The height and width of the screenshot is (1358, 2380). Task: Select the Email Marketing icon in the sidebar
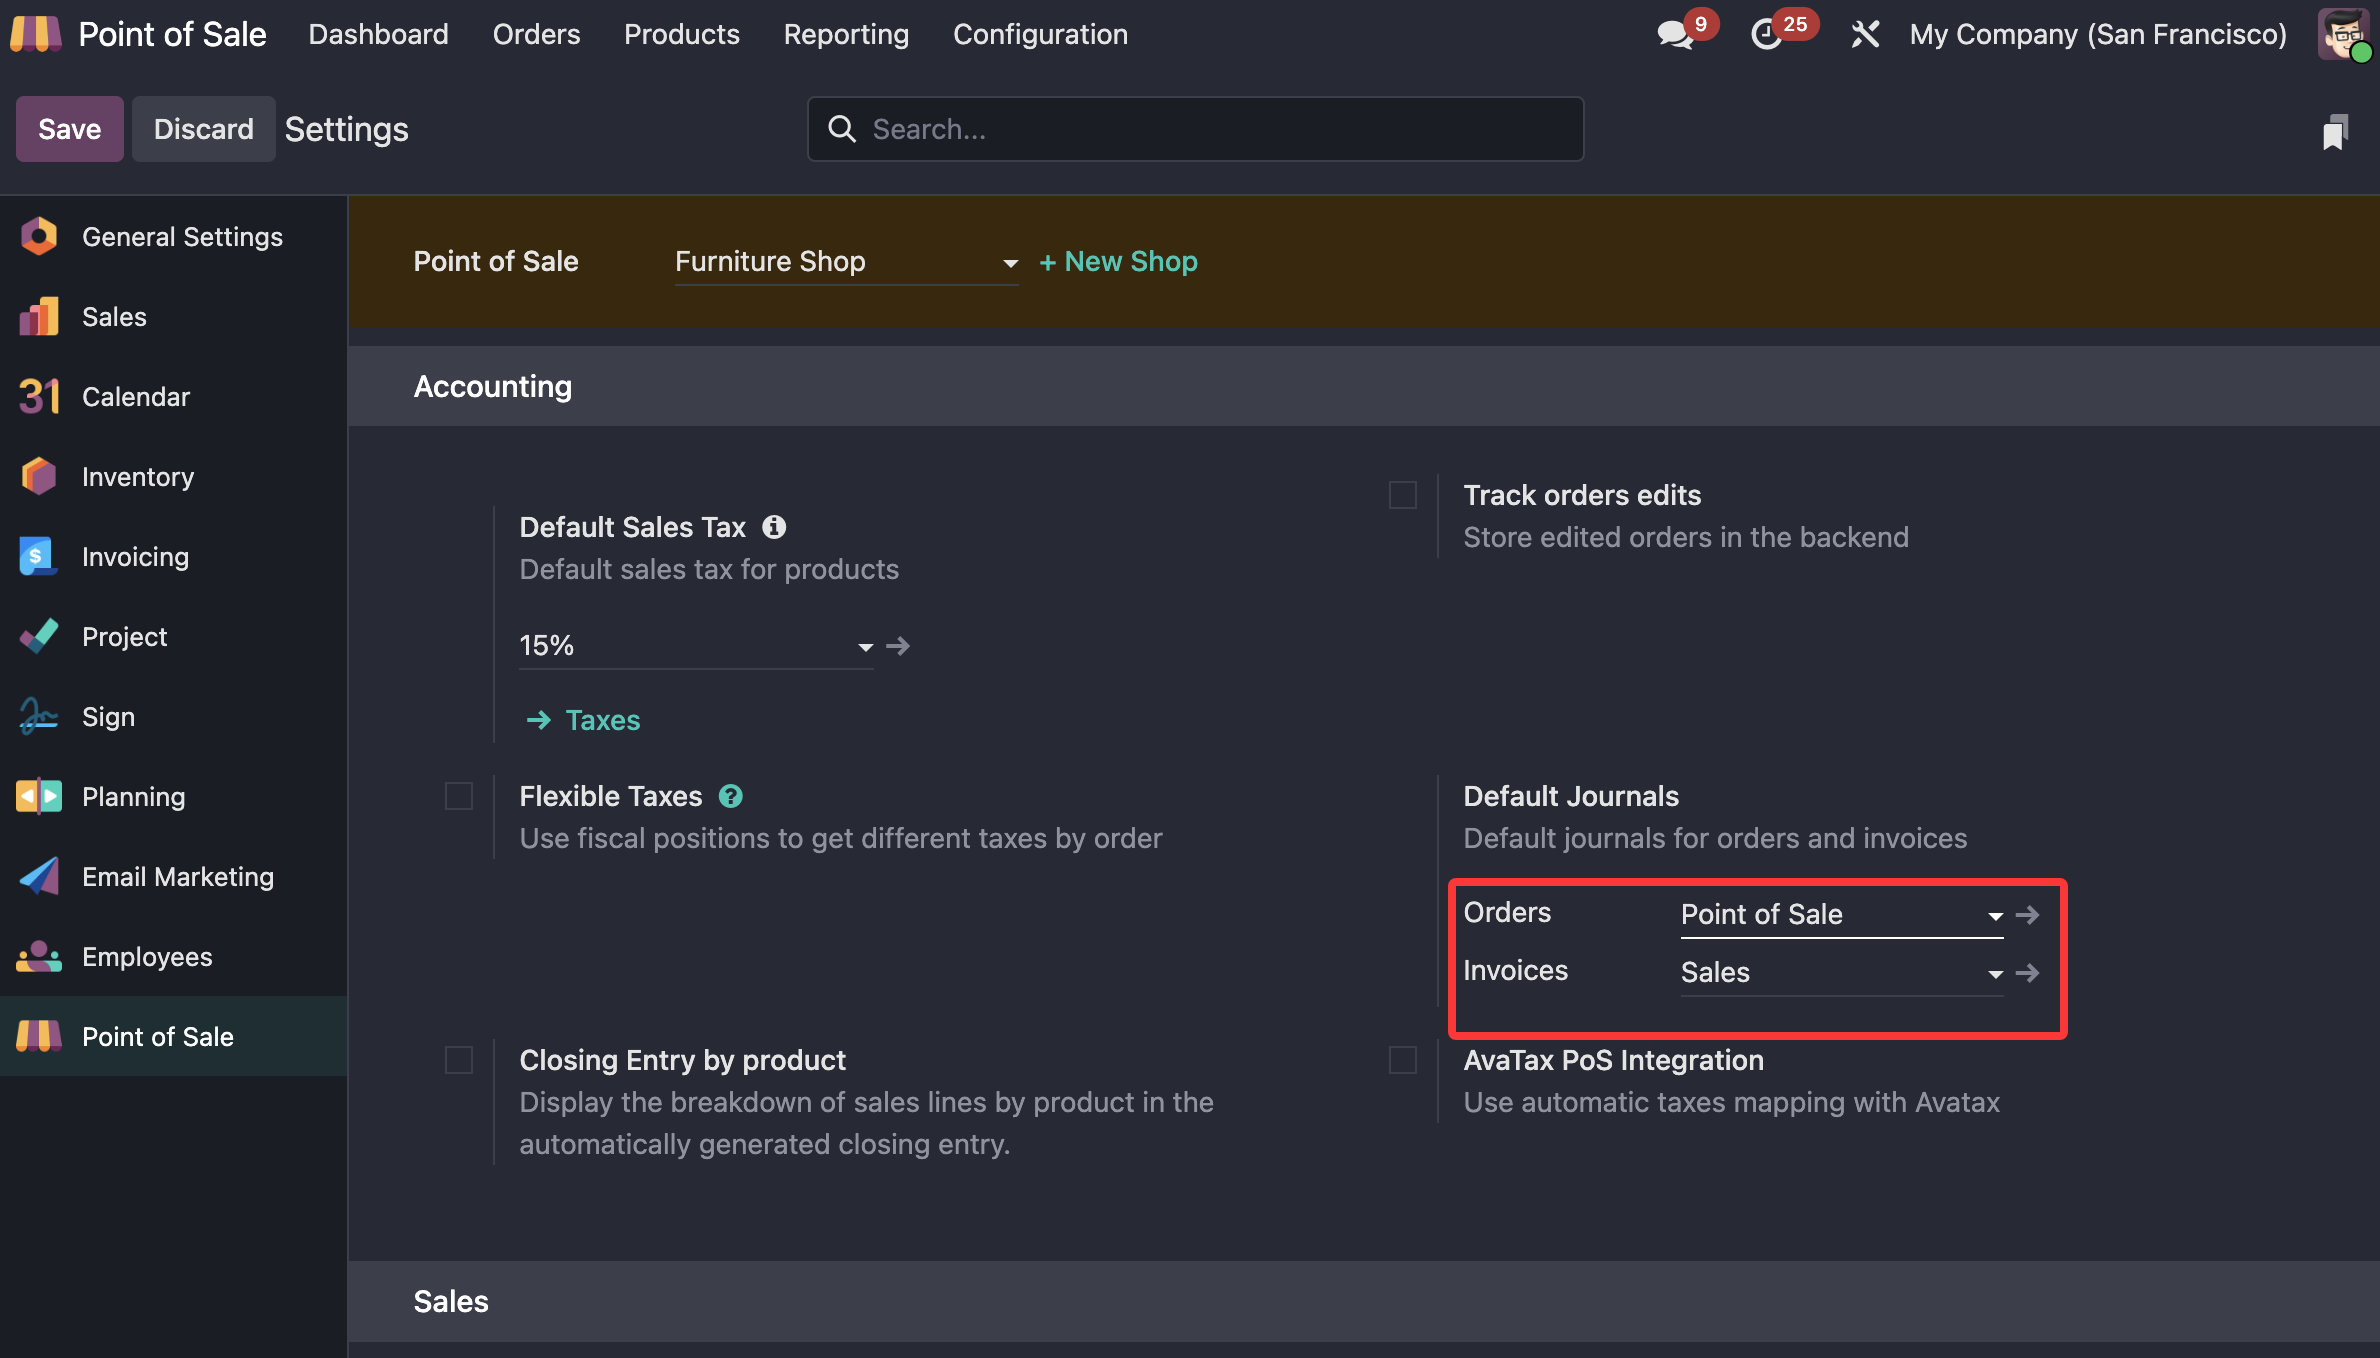coord(39,876)
